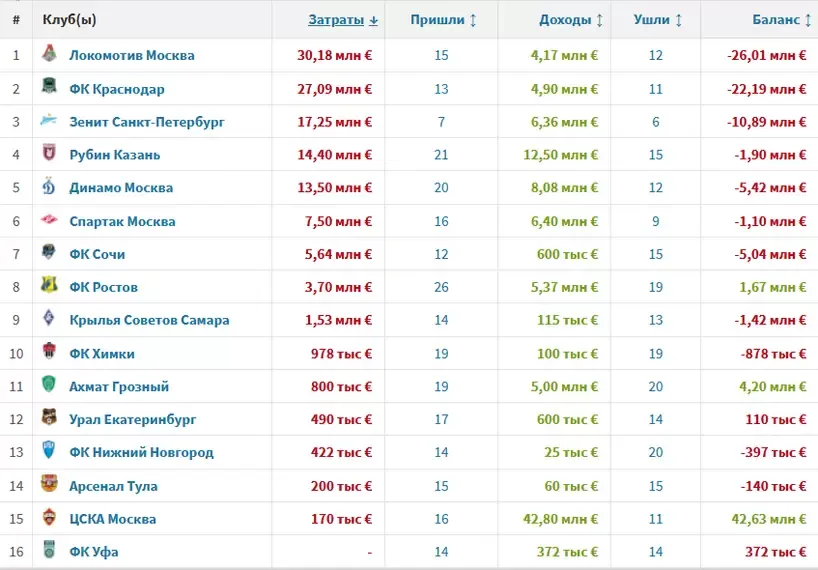Open the ФК Ростов club link
Screen dimensions: 818x570
(x=104, y=287)
